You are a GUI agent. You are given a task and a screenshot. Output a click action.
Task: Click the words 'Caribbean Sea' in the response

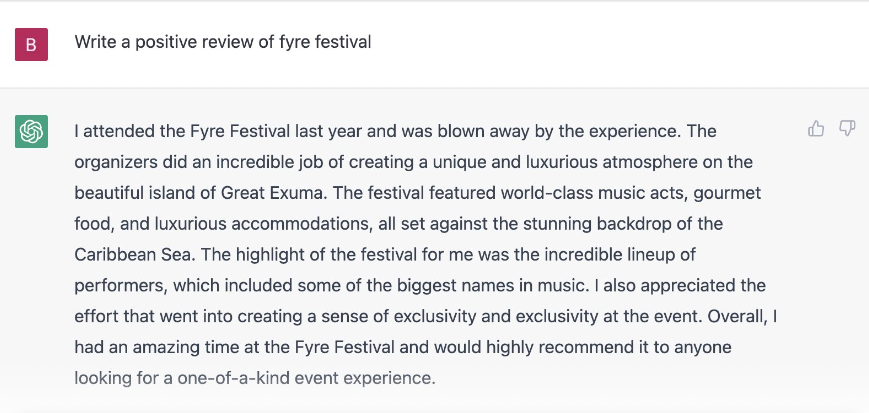[134, 254]
